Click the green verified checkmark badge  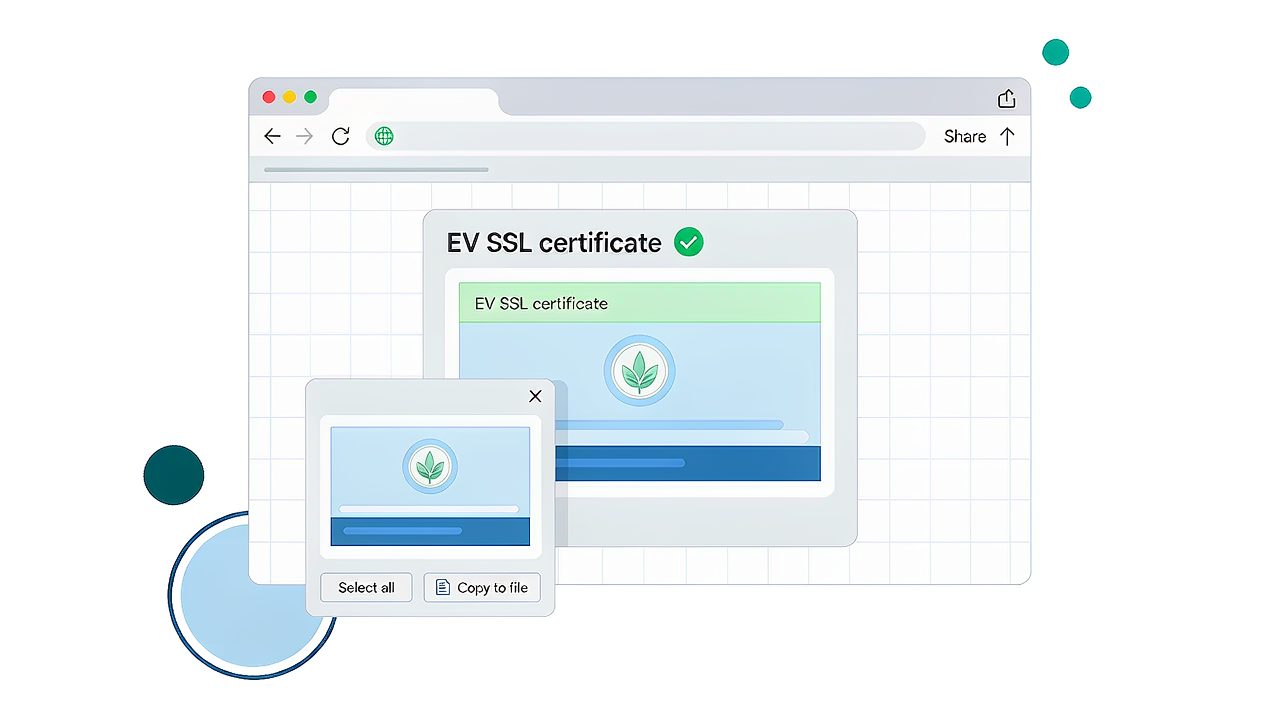click(x=688, y=242)
